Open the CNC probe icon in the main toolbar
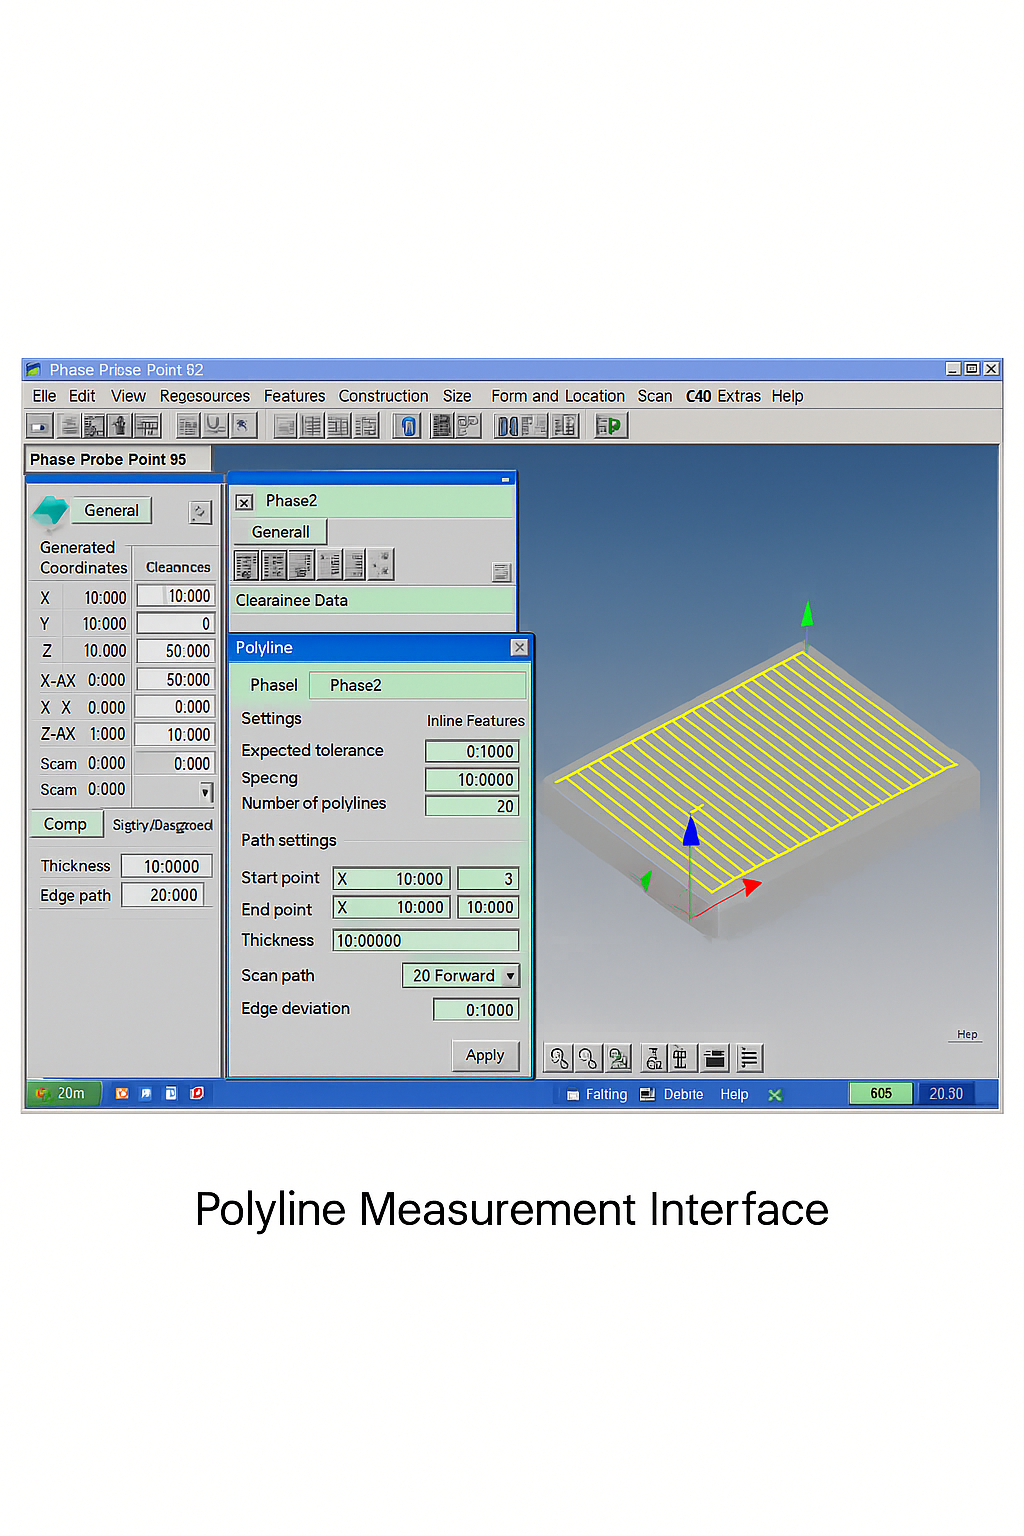Screen dimensions: 1024x1536 click(407, 425)
